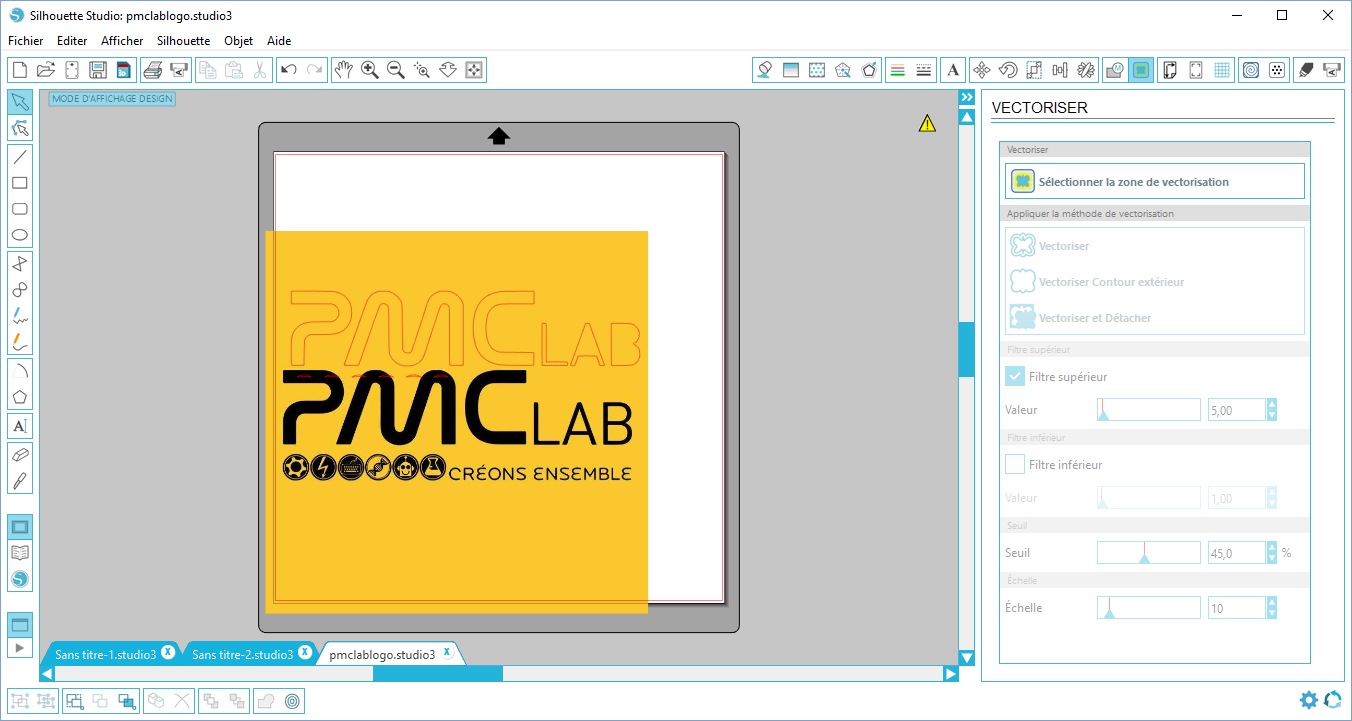
Task: Click the yellow warning triangle icon
Action: 927,123
